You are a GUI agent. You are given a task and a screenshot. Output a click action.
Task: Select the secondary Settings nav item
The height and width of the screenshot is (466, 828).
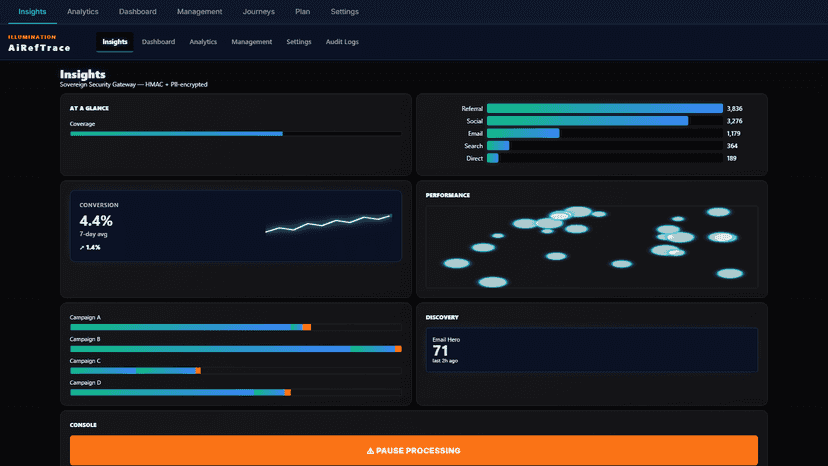[x=299, y=42]
